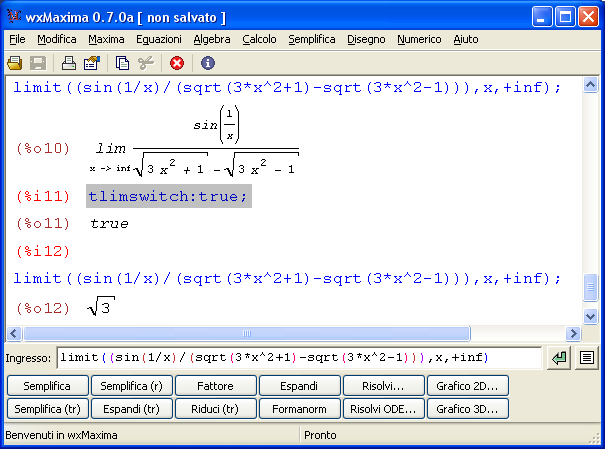
Task: Click the vertical scrollbar up arrow
Action: (x=590, y=84)
